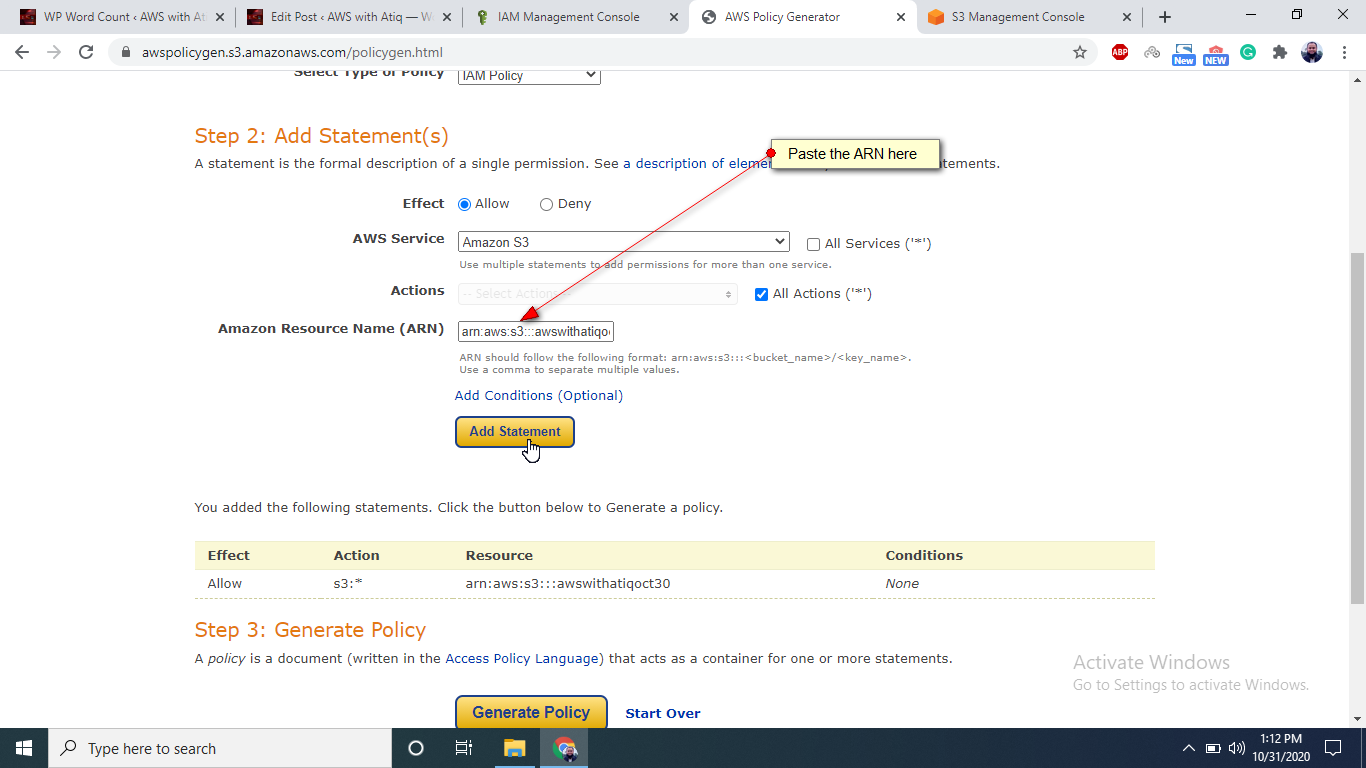Select the Deny radio button
The height and width of the screenshot is (768, 1366).
click(x=547, y=203)
